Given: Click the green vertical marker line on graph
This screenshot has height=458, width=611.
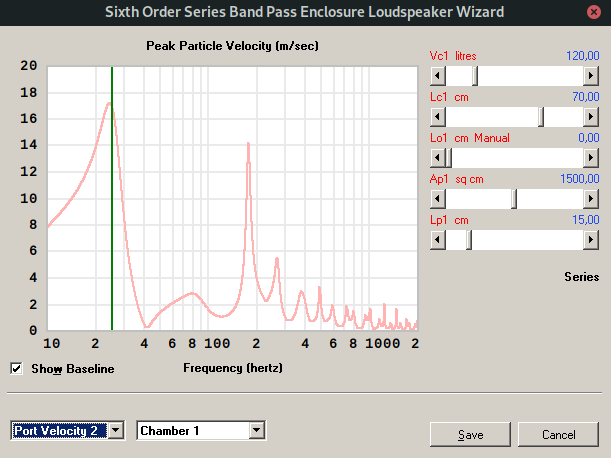Looking at the screenshot, I should [x=112, y=199].
